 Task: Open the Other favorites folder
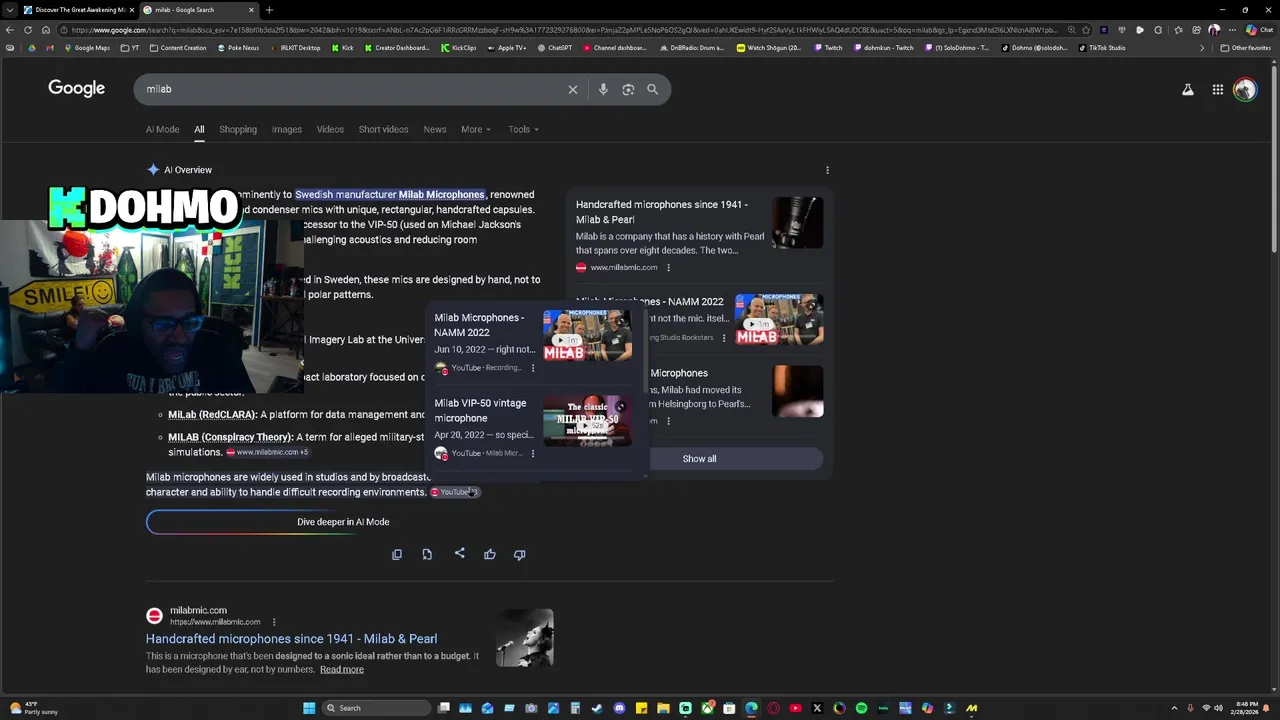[x=1246, y=48]
